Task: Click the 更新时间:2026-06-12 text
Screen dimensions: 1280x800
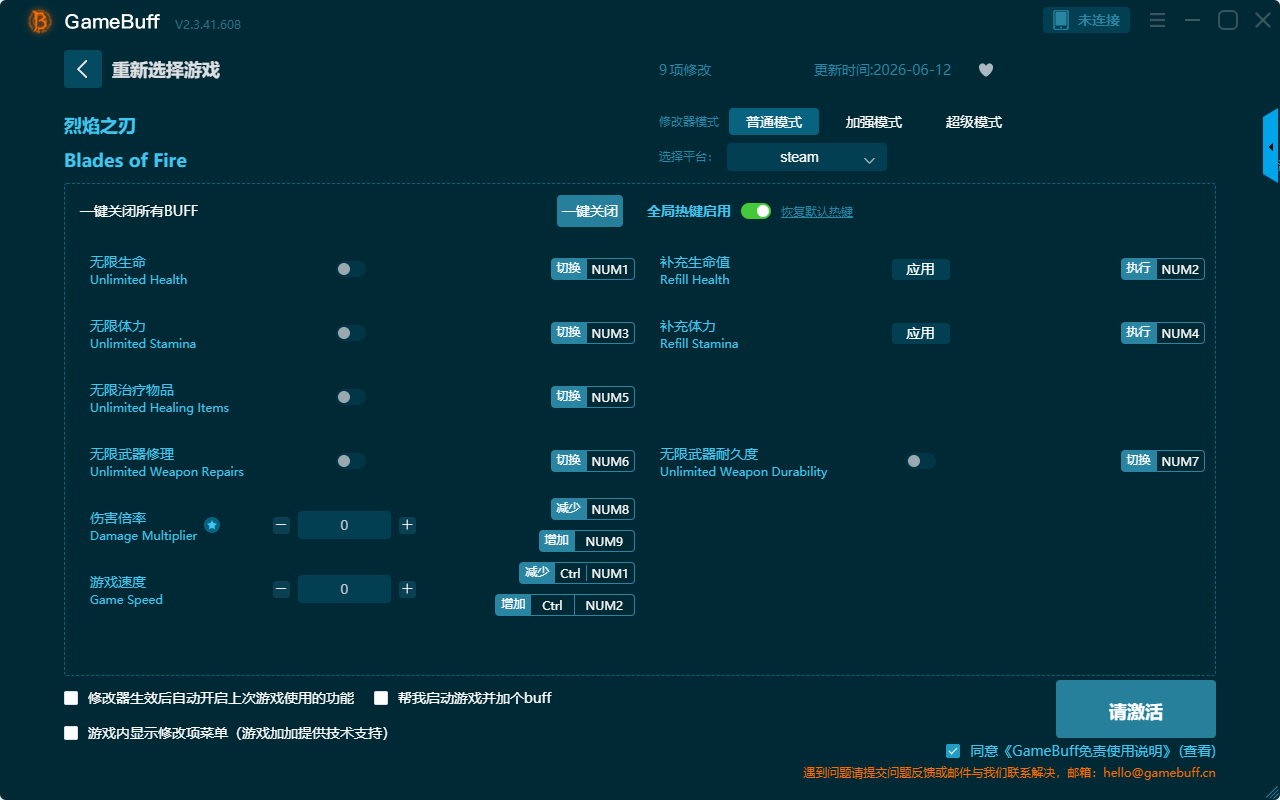Action: tap(883, 70)
